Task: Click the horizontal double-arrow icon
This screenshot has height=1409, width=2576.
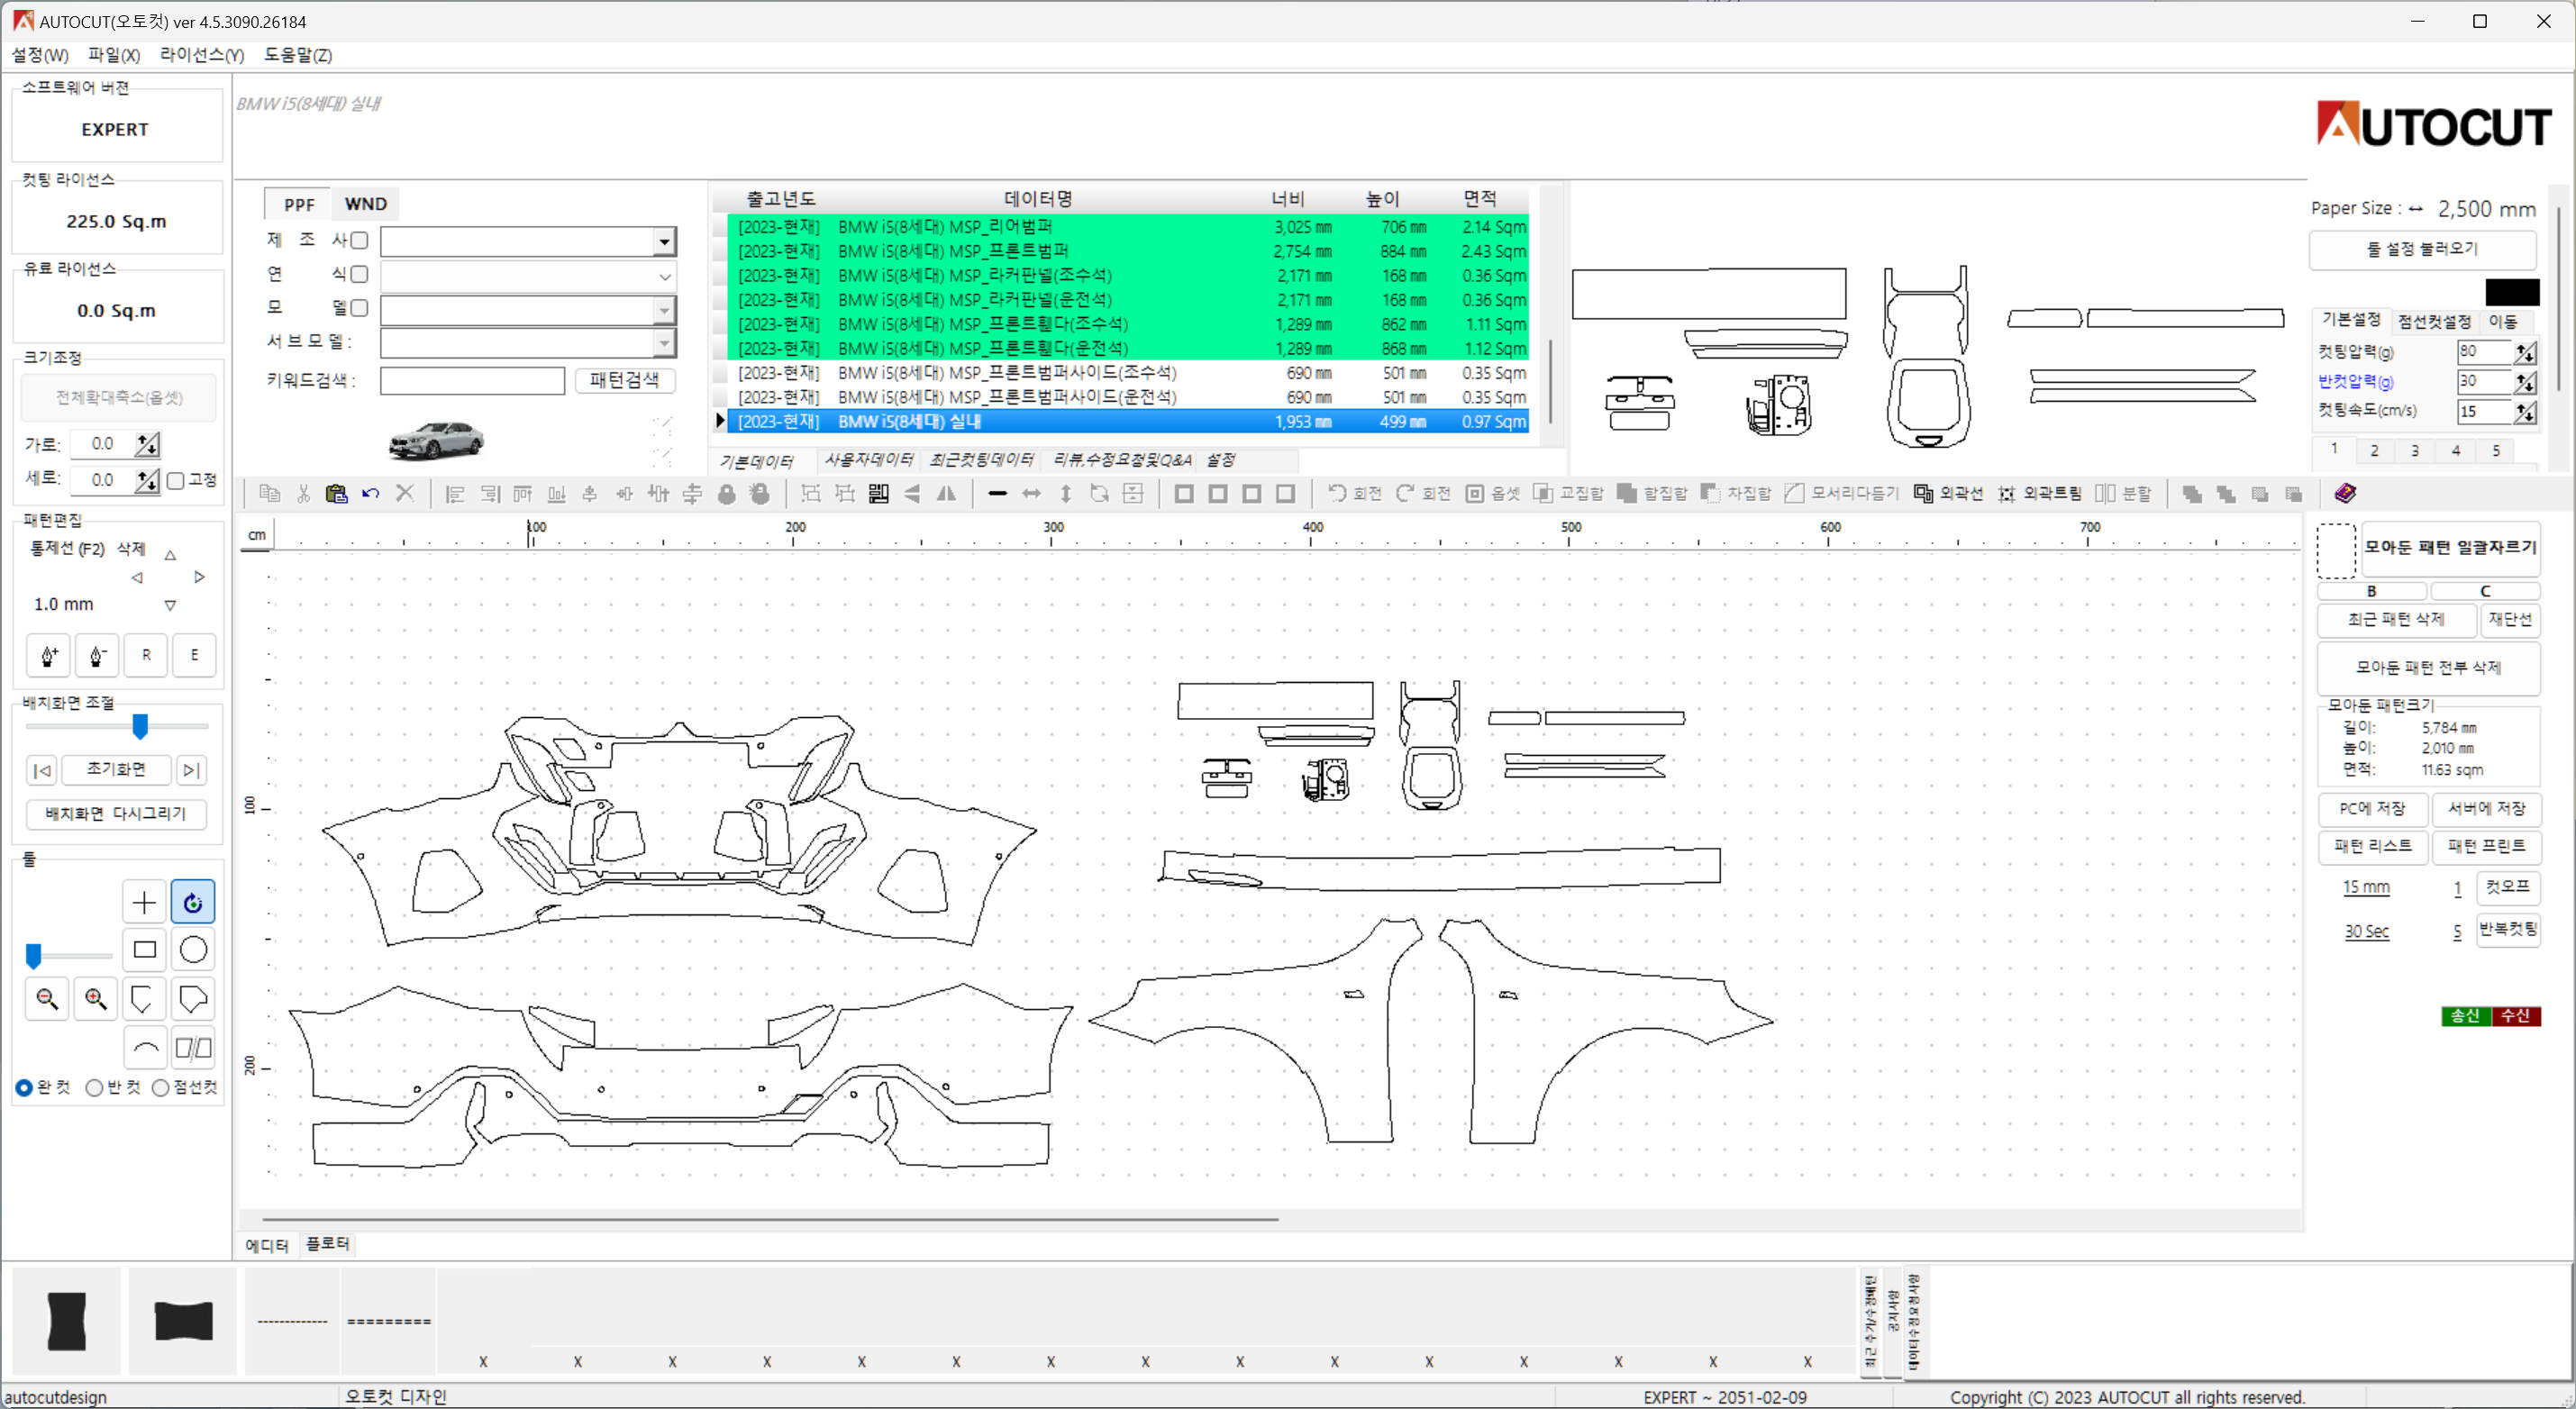Action: click(x=1031, y=493)
